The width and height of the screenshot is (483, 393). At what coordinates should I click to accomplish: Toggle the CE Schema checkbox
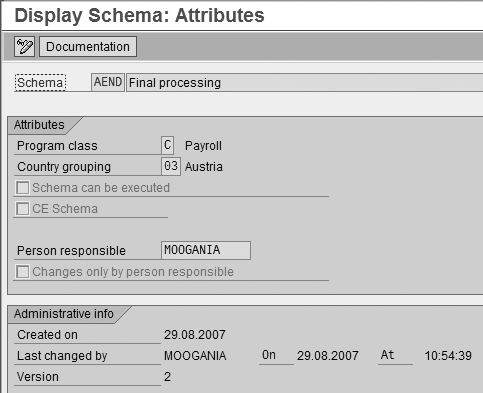(x=23, y=209)
